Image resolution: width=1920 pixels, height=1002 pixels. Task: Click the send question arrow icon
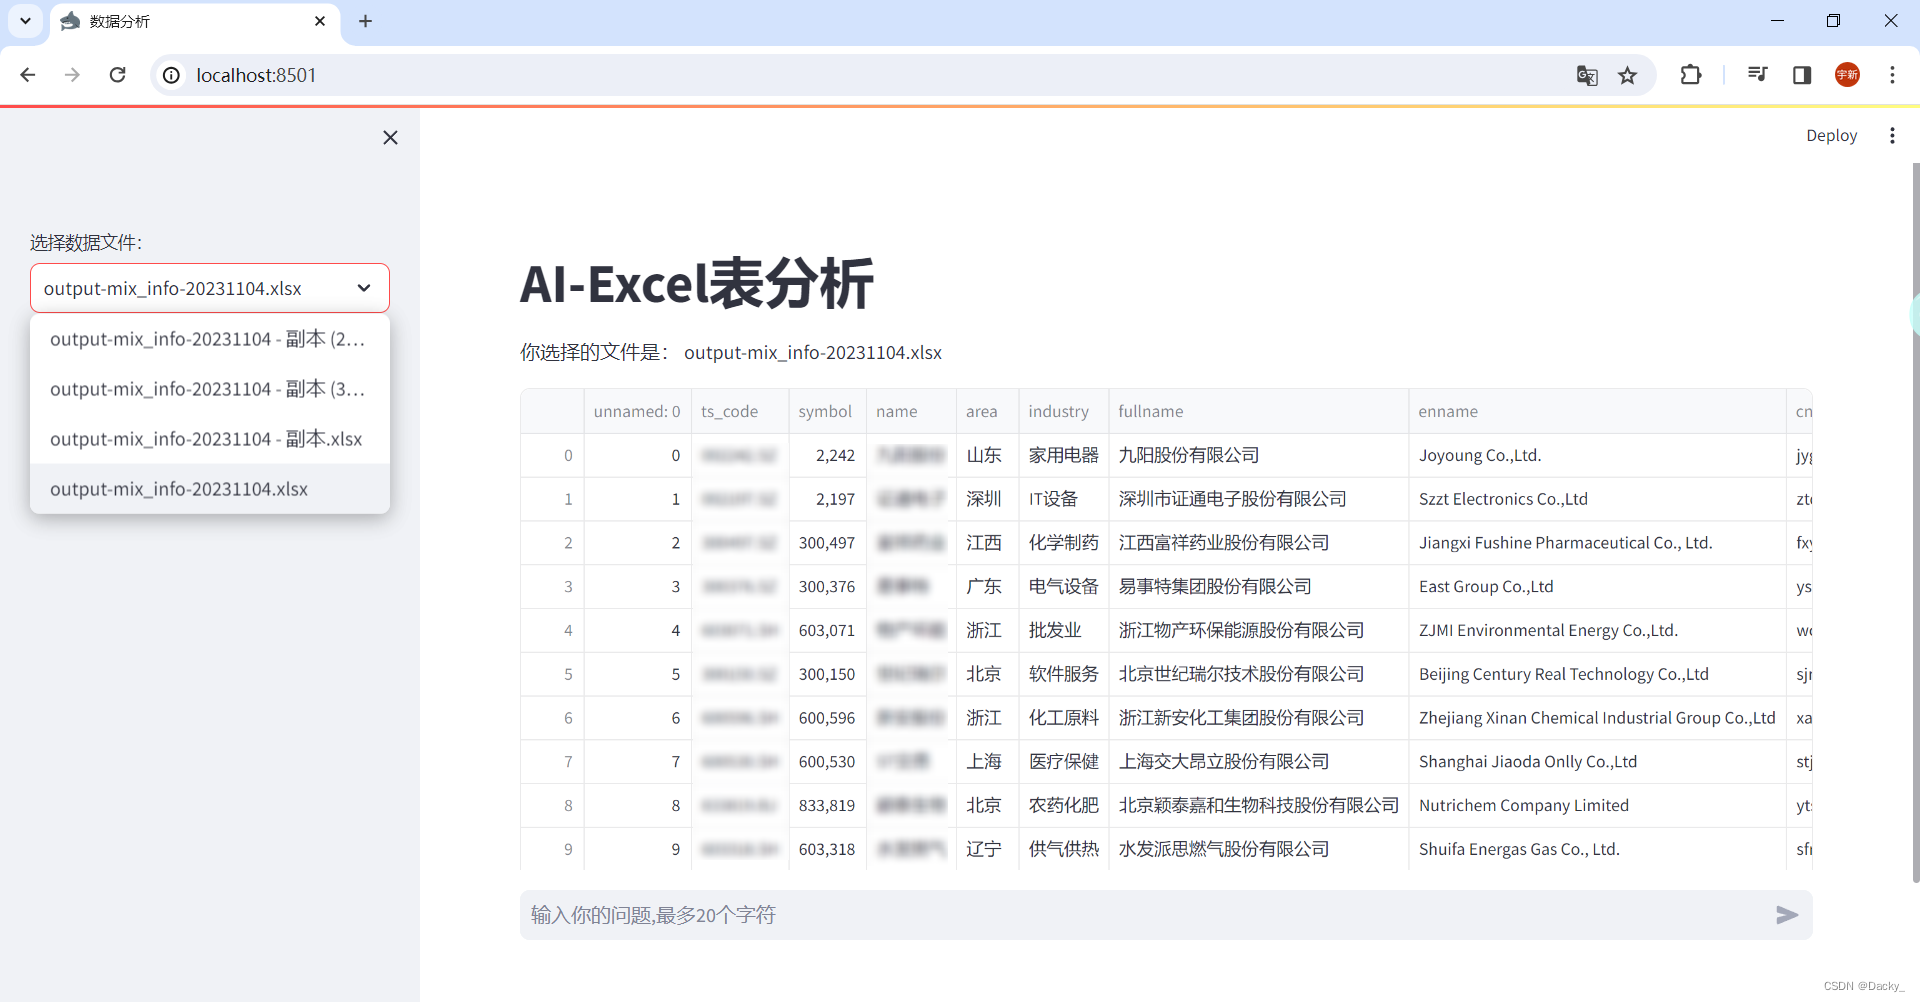click(x=1788, y=915)
